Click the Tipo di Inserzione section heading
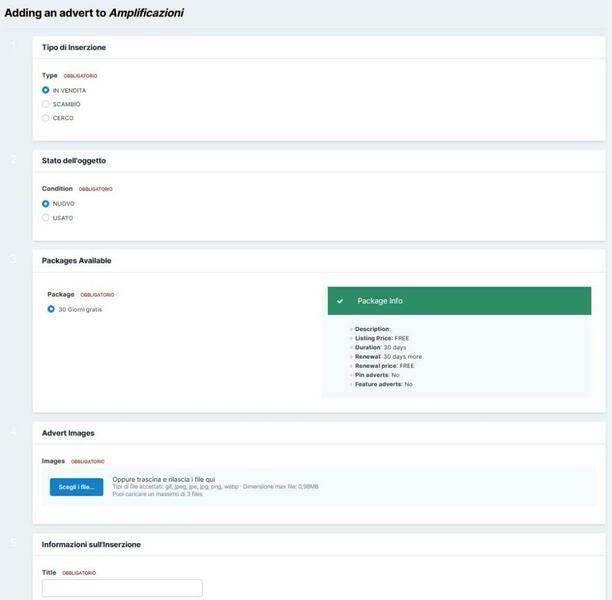 pyautogui.click(x=74, y=47)
